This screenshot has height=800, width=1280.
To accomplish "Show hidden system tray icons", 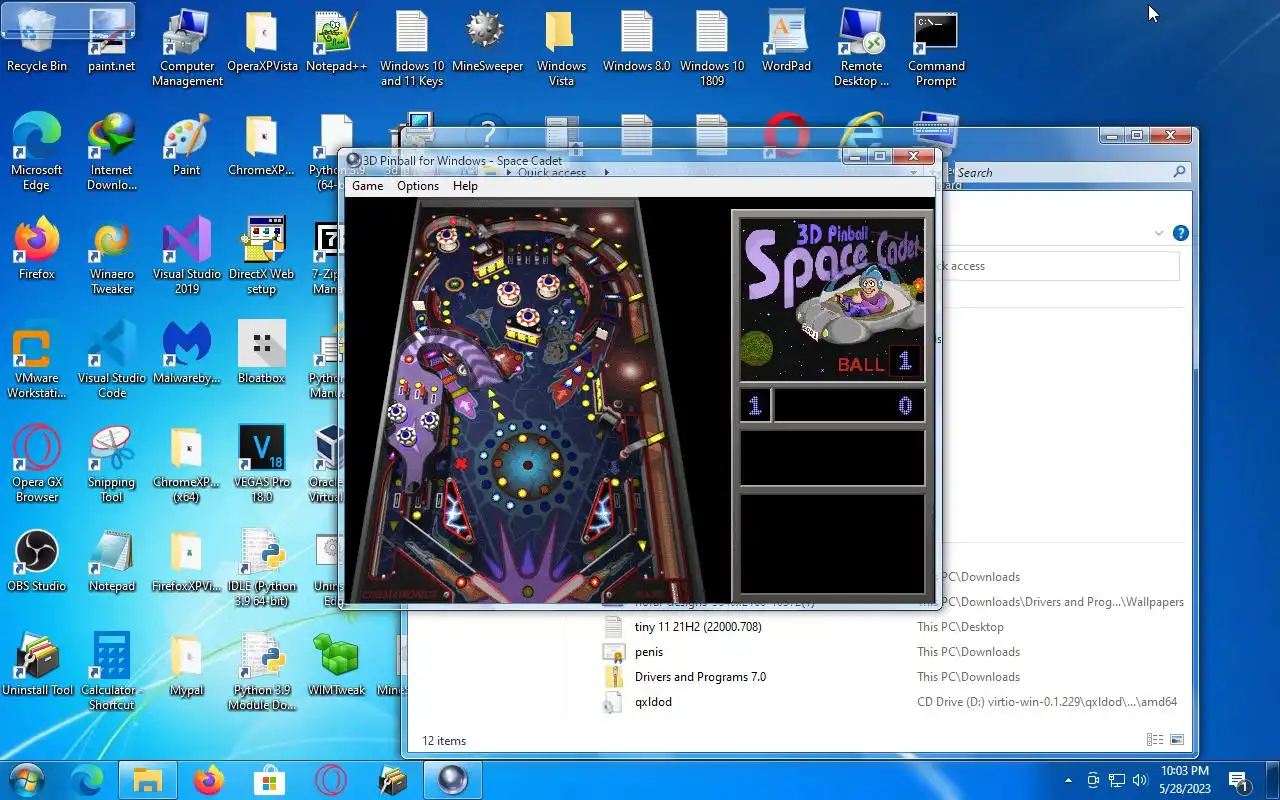I will click(x=1068, y=780).
